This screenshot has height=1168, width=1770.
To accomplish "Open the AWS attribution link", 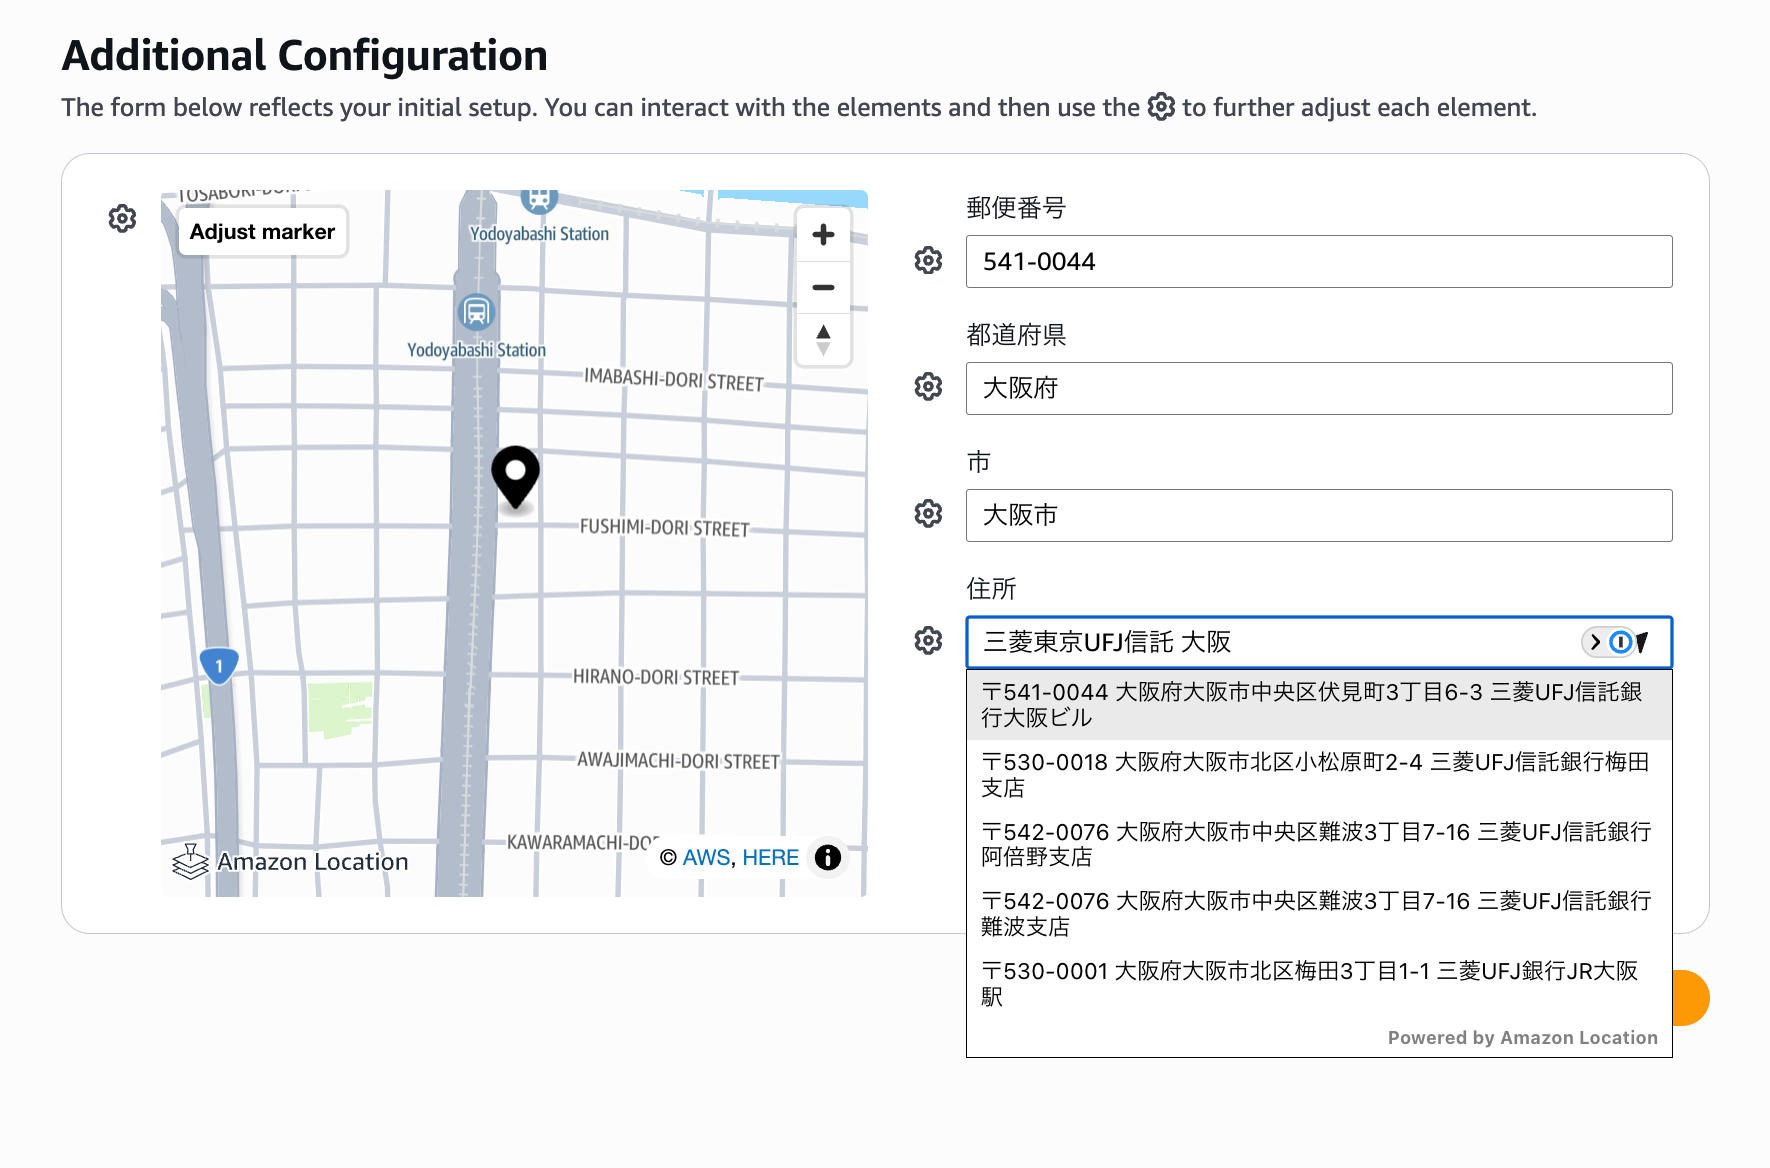I will click(706, 858).
